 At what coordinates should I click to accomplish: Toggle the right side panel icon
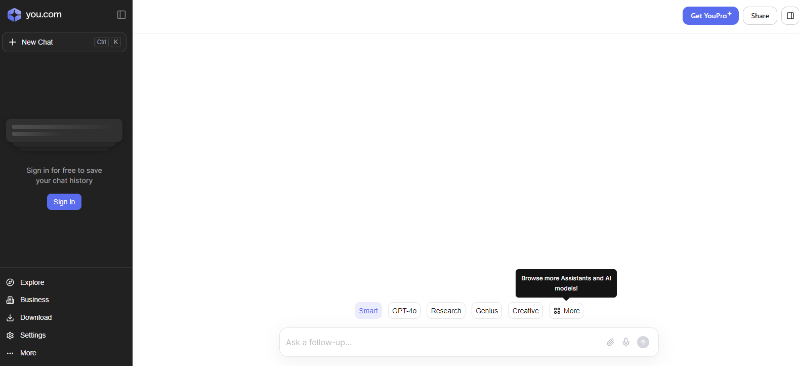click(790, 16)
